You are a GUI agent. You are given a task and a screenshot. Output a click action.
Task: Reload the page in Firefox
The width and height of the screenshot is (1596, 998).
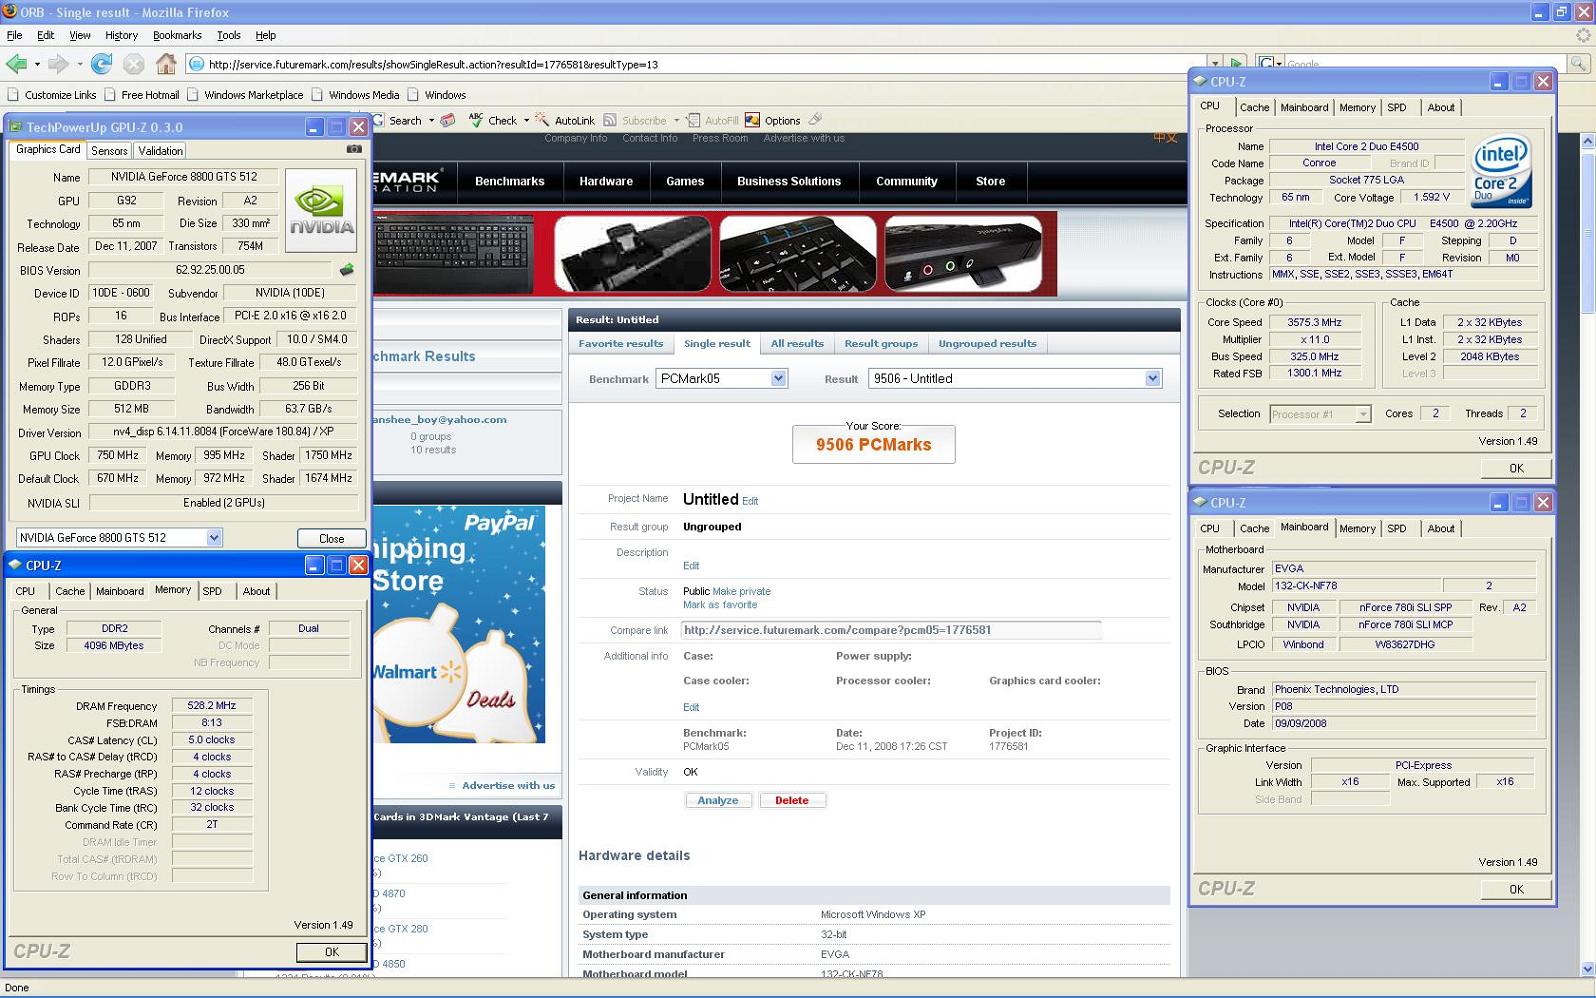(x=101, y=64)
